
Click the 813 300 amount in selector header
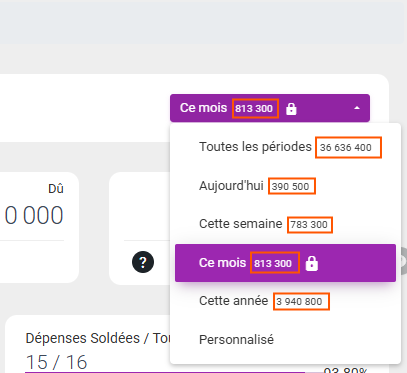[x=255, y=108]
